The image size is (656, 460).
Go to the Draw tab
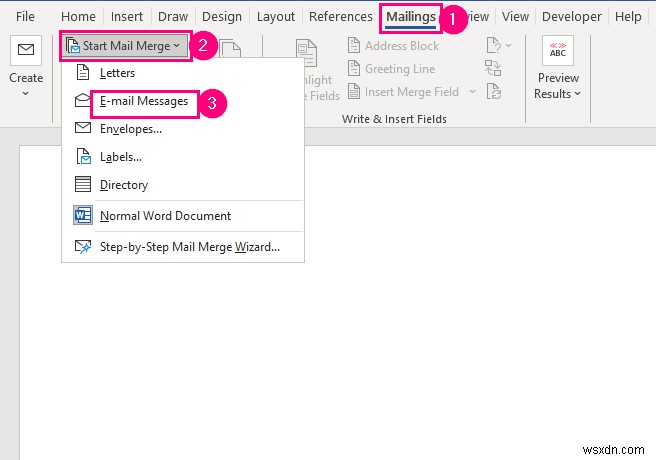coord(173,17)
